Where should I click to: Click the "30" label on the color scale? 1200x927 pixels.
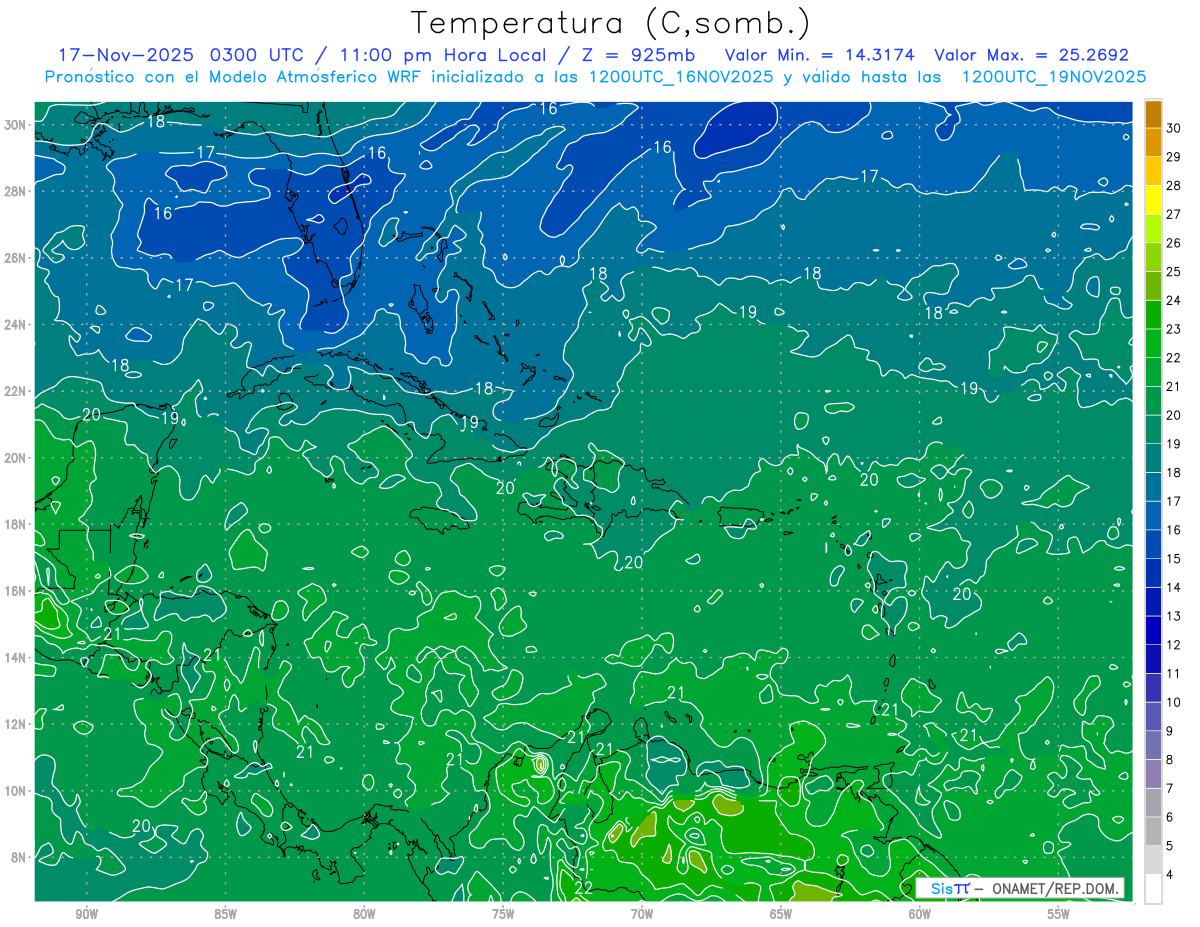pos(1174,128)
